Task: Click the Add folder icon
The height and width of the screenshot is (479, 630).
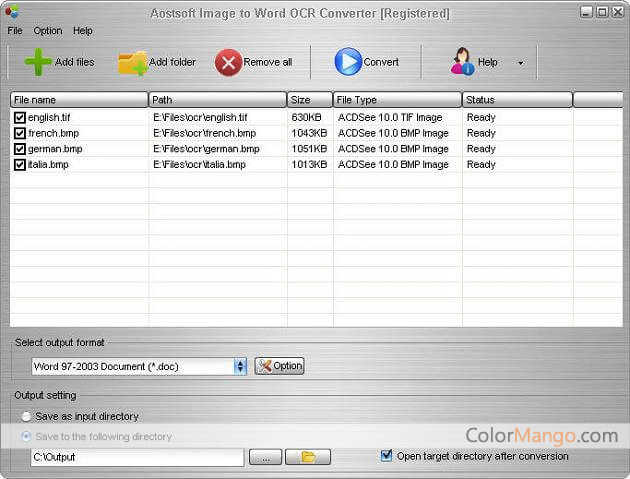Action: 132,63
